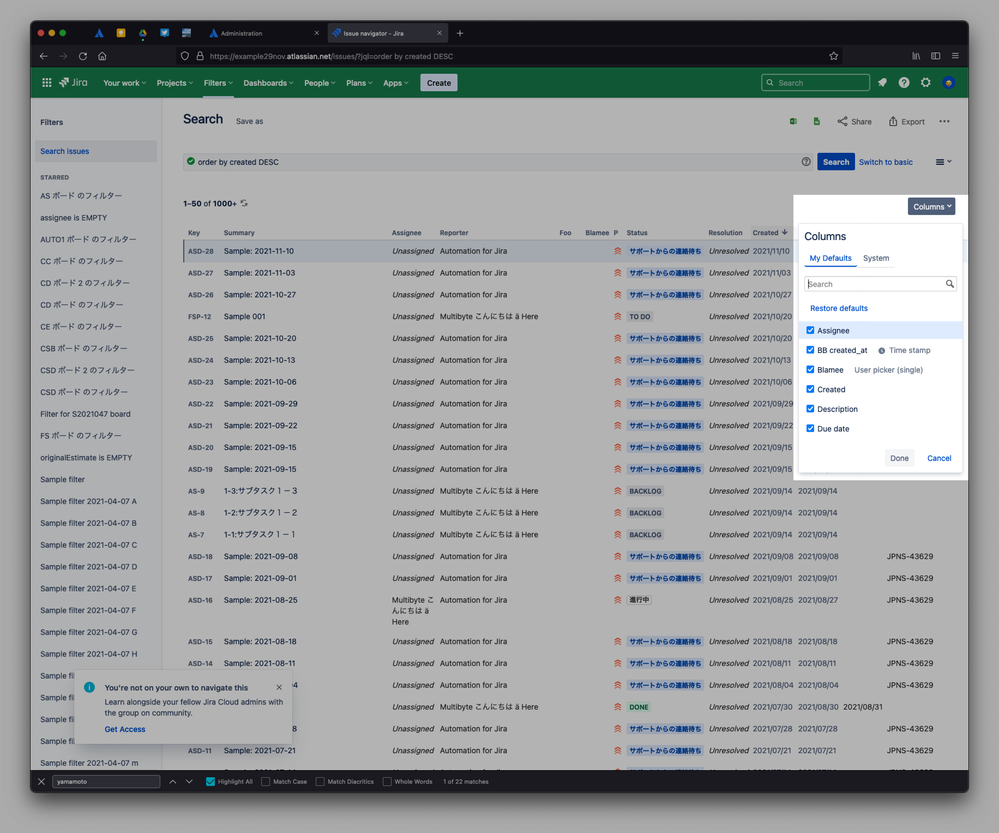This screenshot has height=833, width=999.
Task: Click the Get Access link in the notification
Action: point(125,729)
